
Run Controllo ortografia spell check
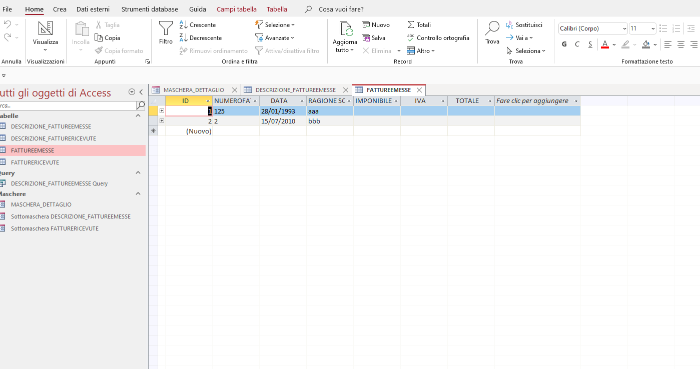tap(438, 38)
